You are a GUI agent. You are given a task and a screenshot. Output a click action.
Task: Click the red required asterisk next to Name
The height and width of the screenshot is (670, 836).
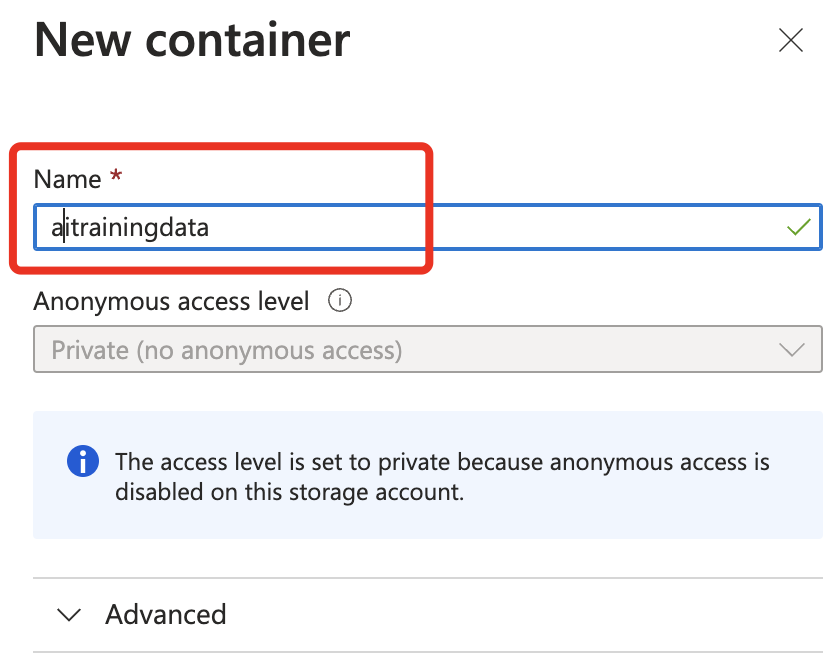pos(116,175)
